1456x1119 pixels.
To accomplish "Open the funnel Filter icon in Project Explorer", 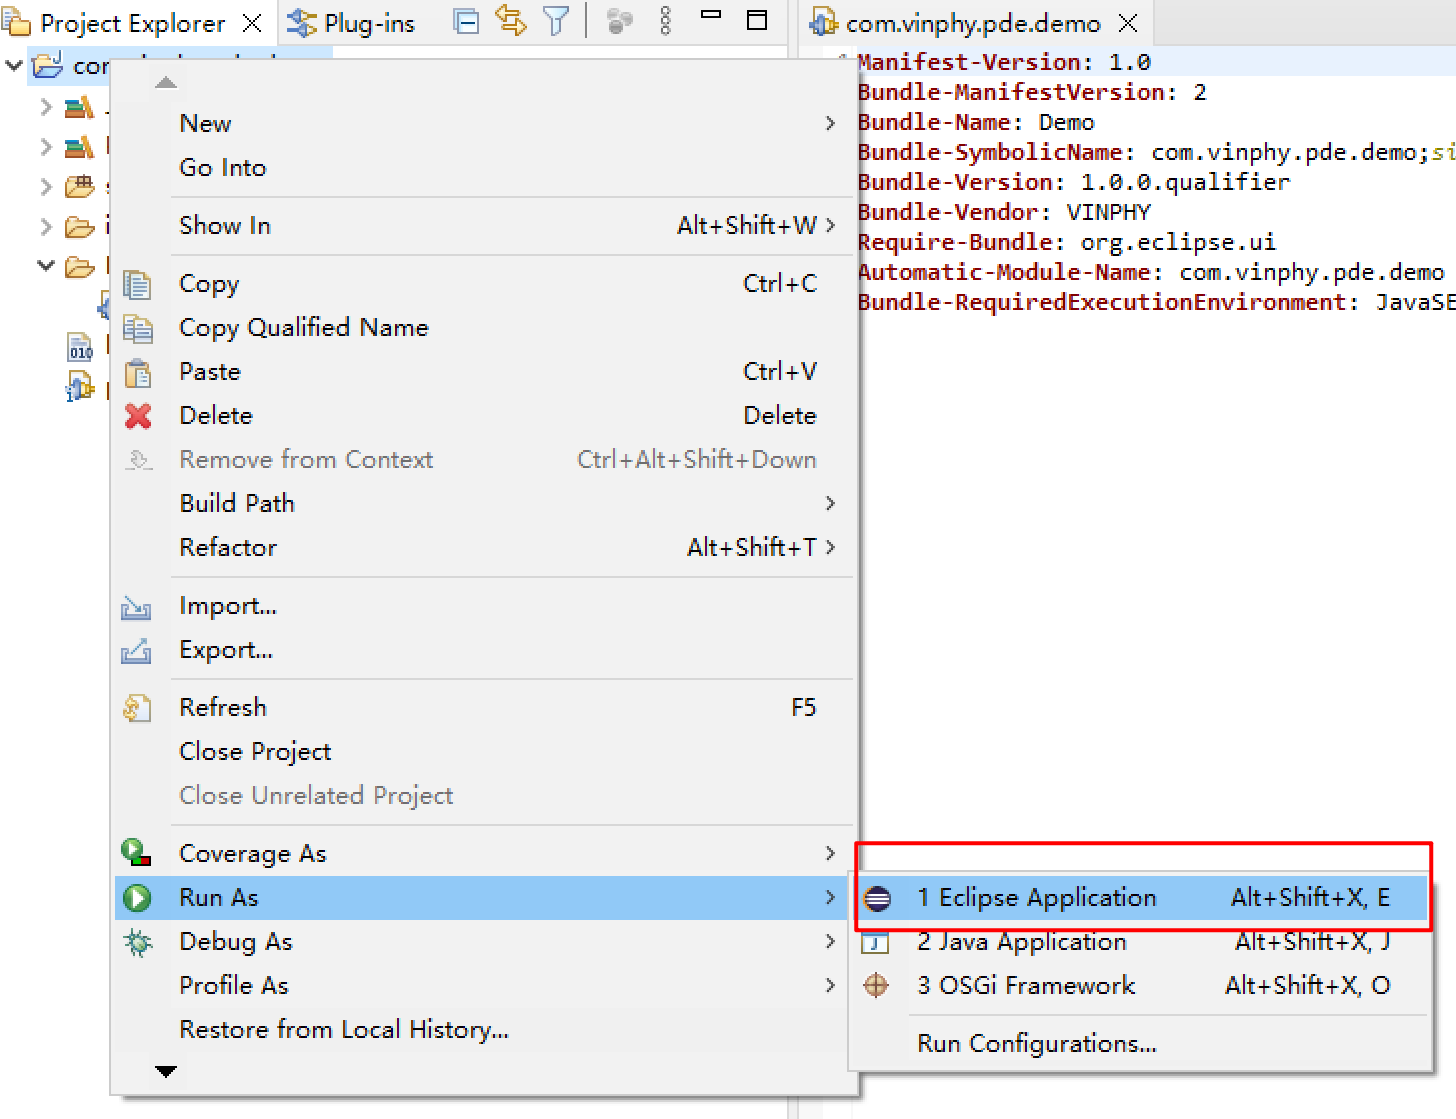I will coord(556,21).
